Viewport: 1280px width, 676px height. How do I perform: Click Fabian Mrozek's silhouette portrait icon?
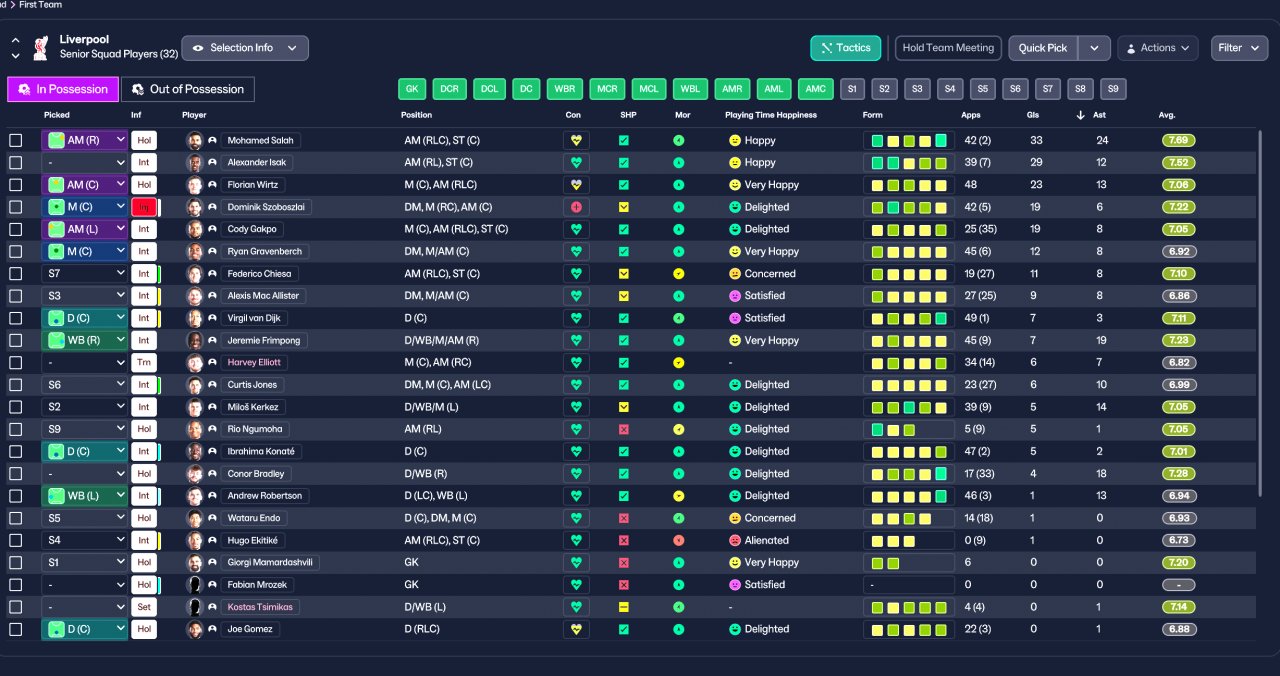coord(195,585)
